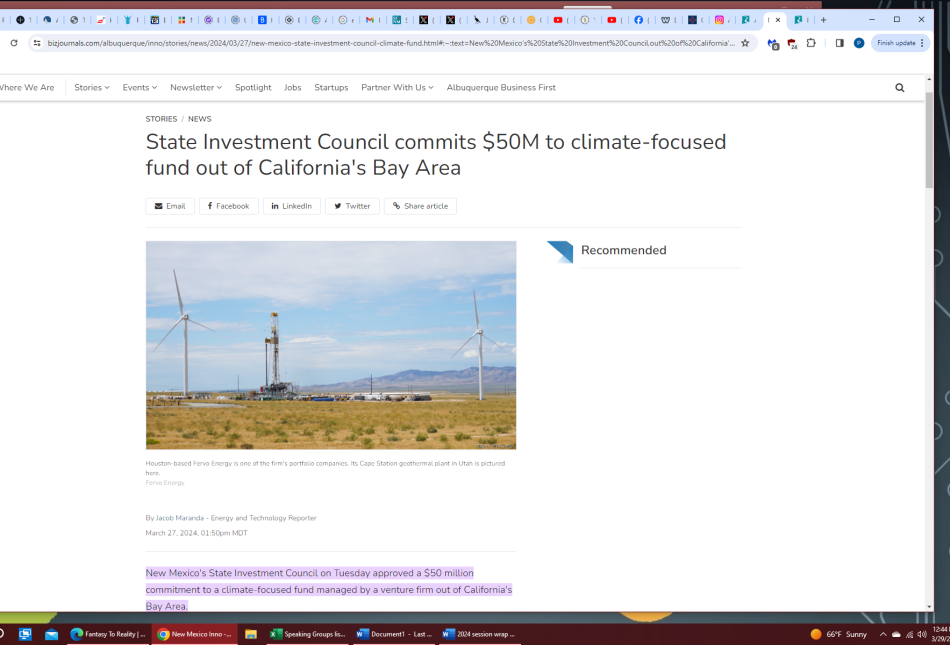Screen dimensions: 950x645
Task: Expand the Stories dropdown menu
Action: 91,88
